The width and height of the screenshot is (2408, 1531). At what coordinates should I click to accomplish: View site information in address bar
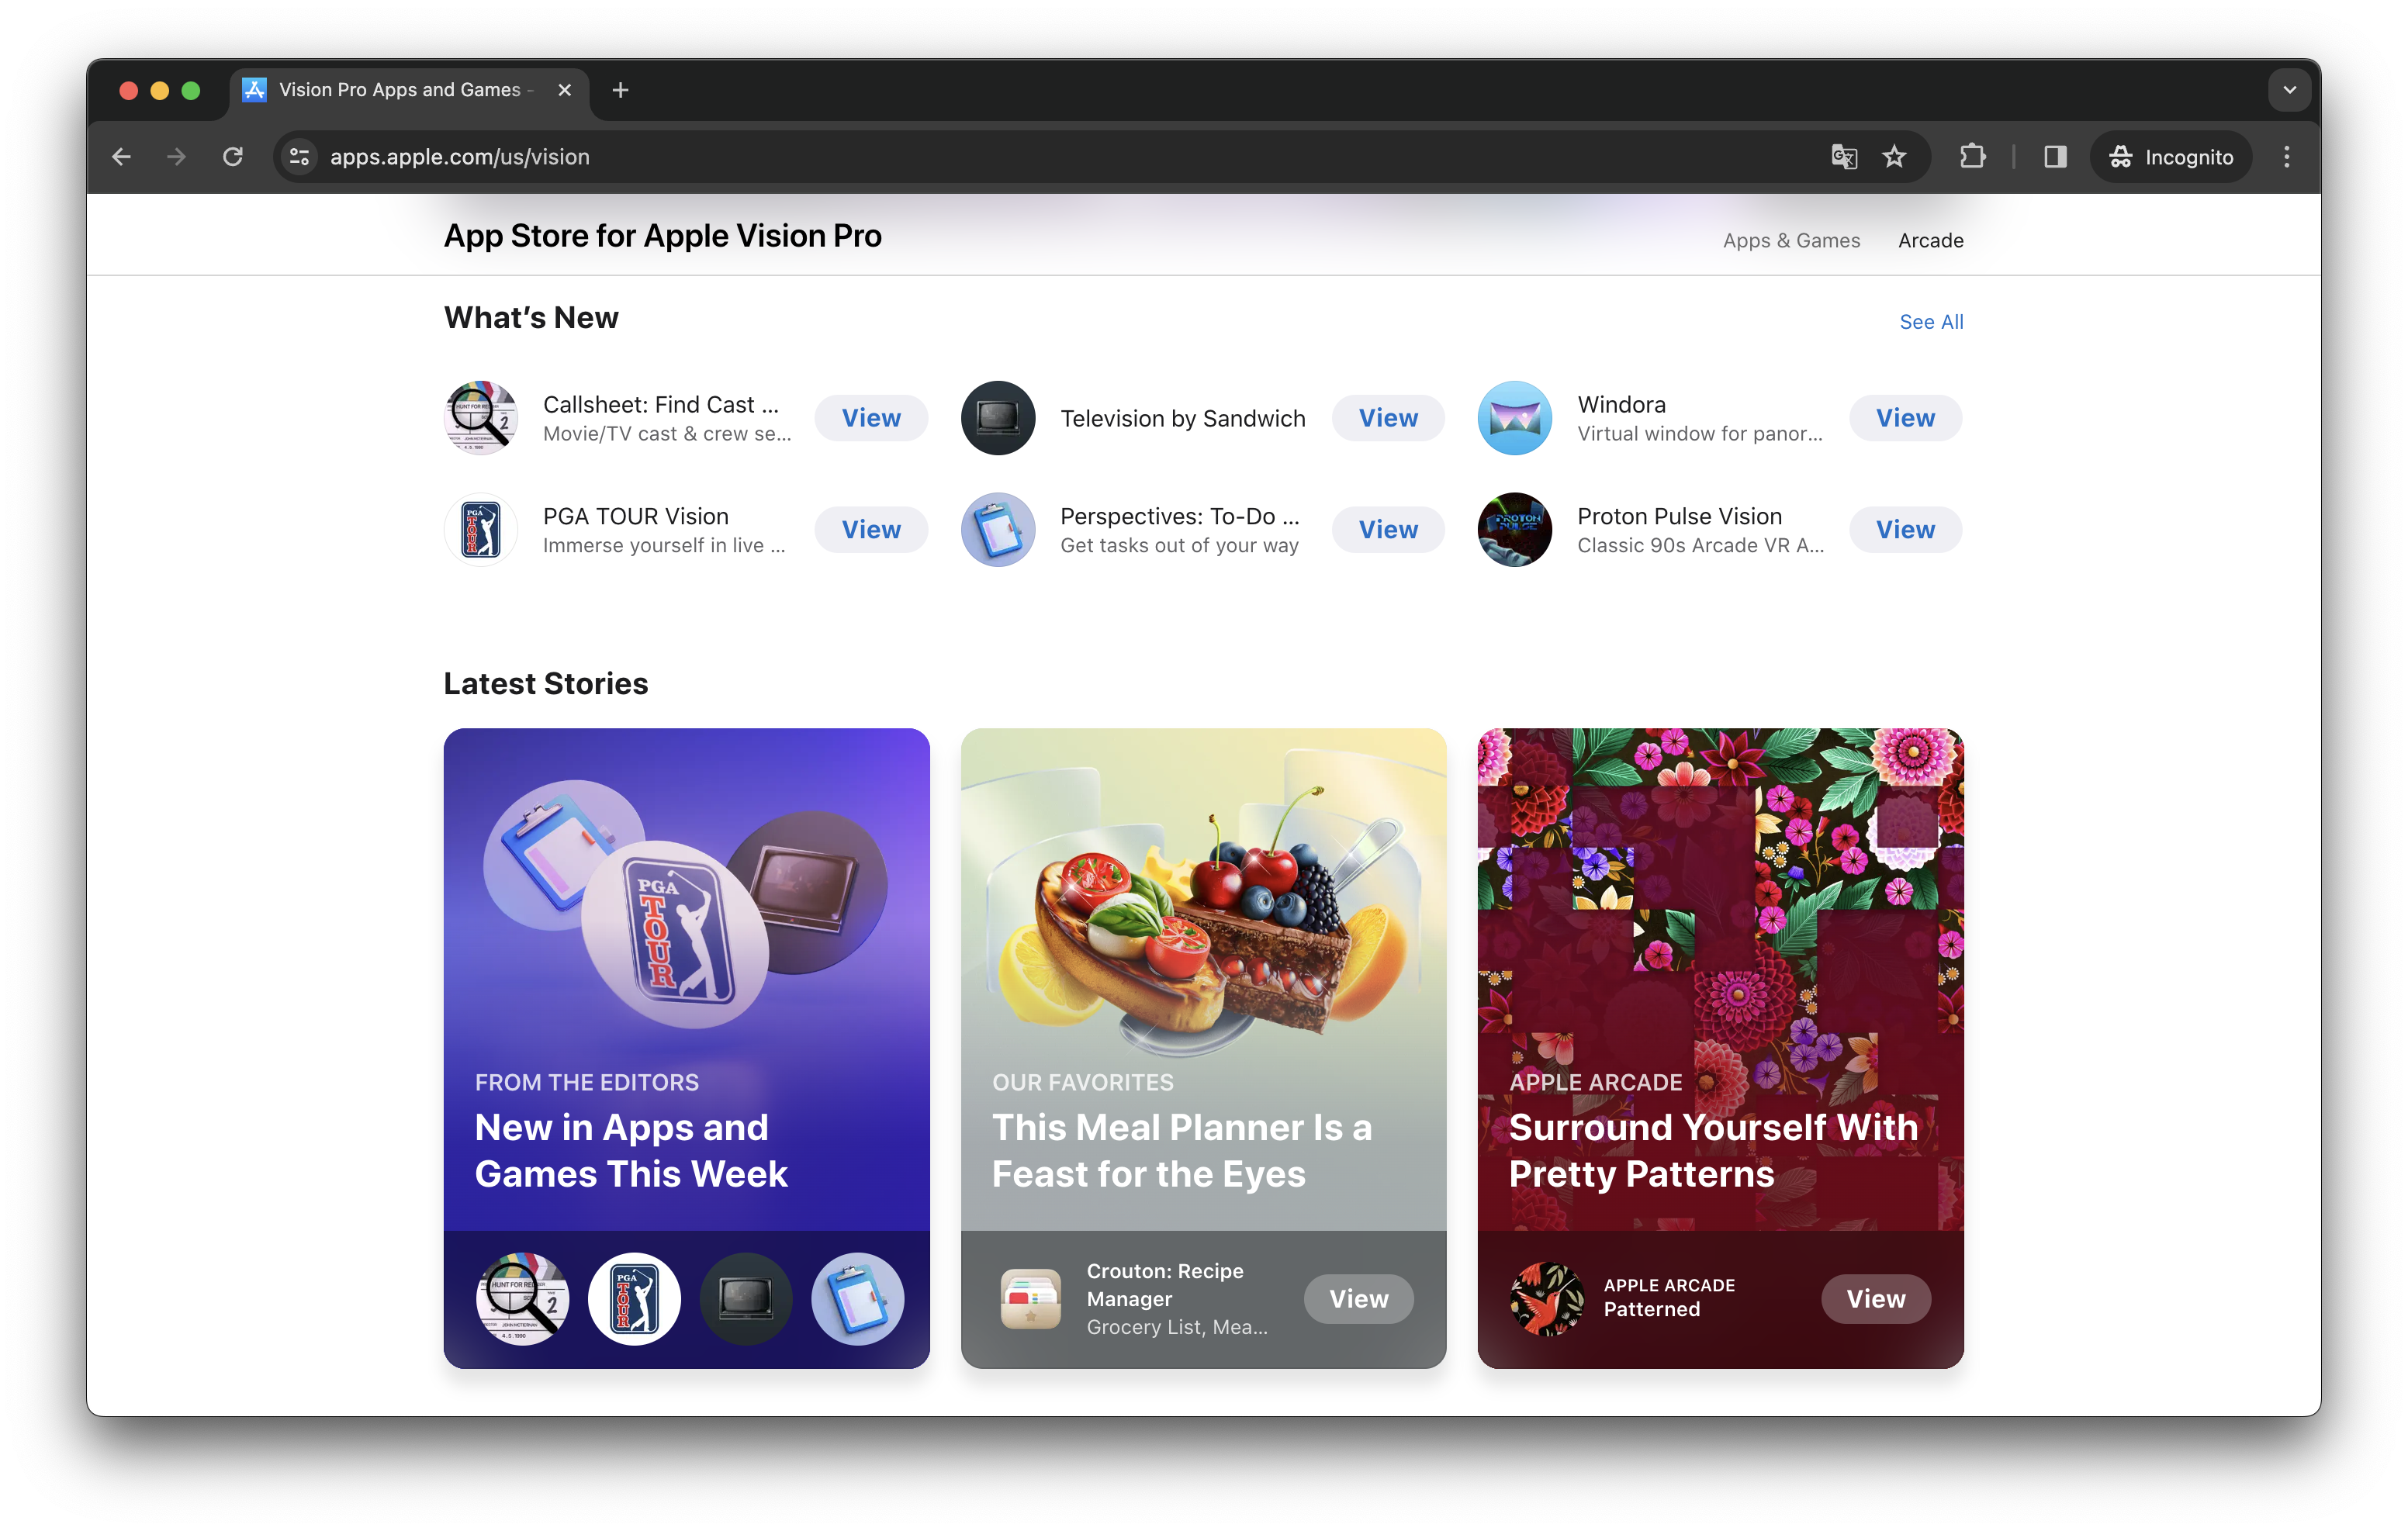click(x=299, y=157)
